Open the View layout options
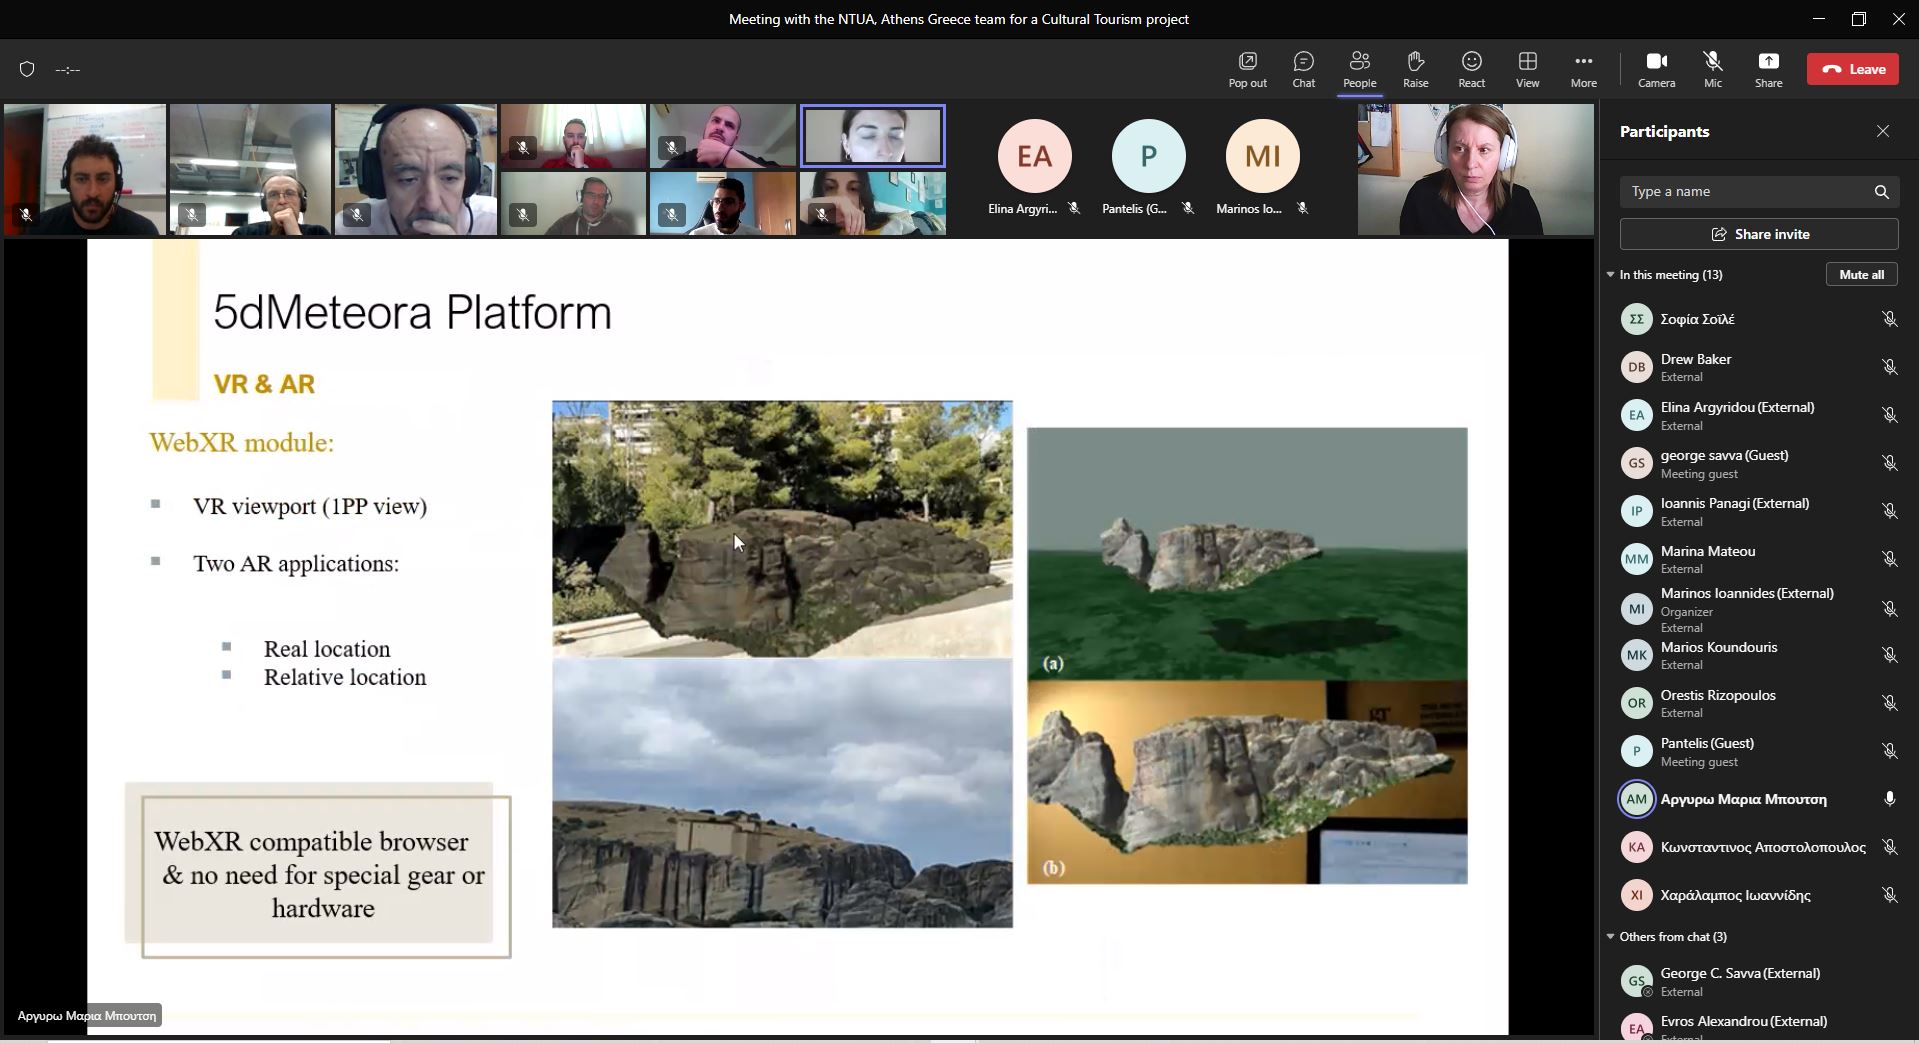1919x1043 pixels. (x=1527, y=69)
